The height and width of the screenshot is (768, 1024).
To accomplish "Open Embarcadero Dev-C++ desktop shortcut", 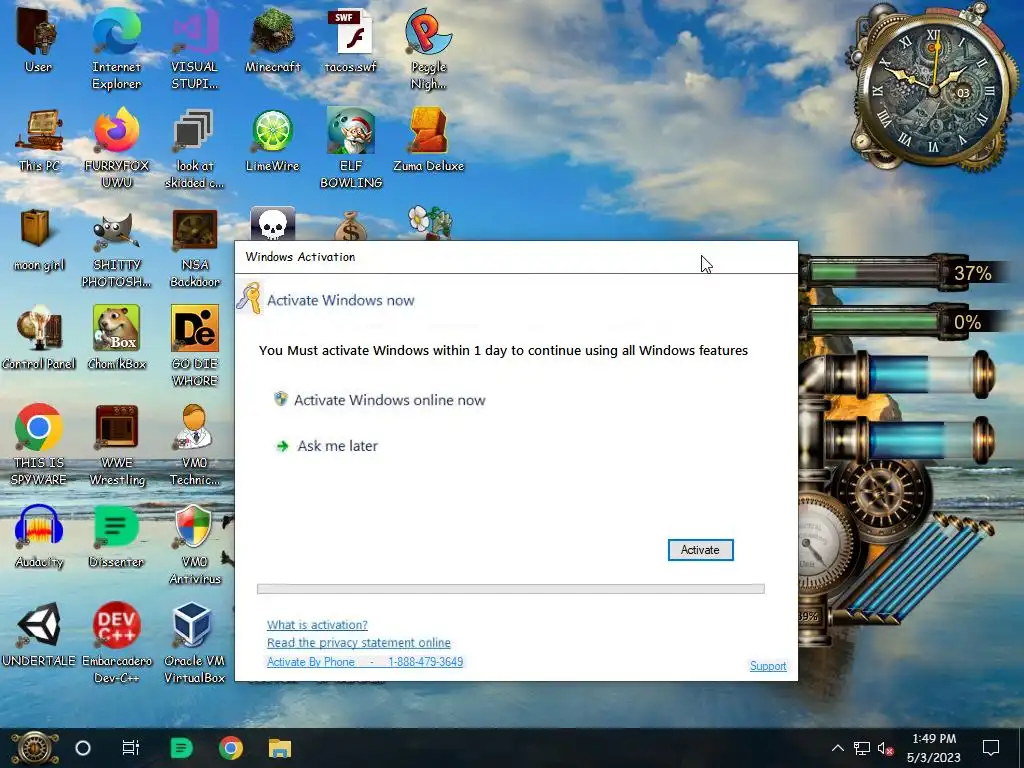I will (x=117, y=643).
